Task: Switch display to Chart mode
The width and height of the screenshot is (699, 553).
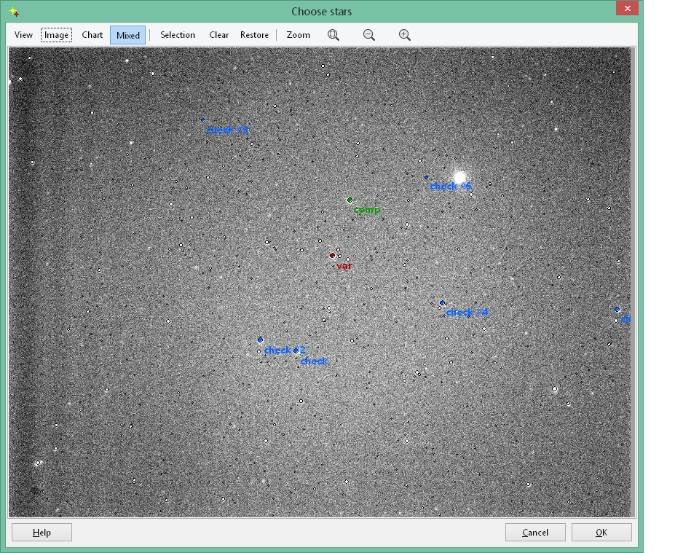Action: pos(92,35)
